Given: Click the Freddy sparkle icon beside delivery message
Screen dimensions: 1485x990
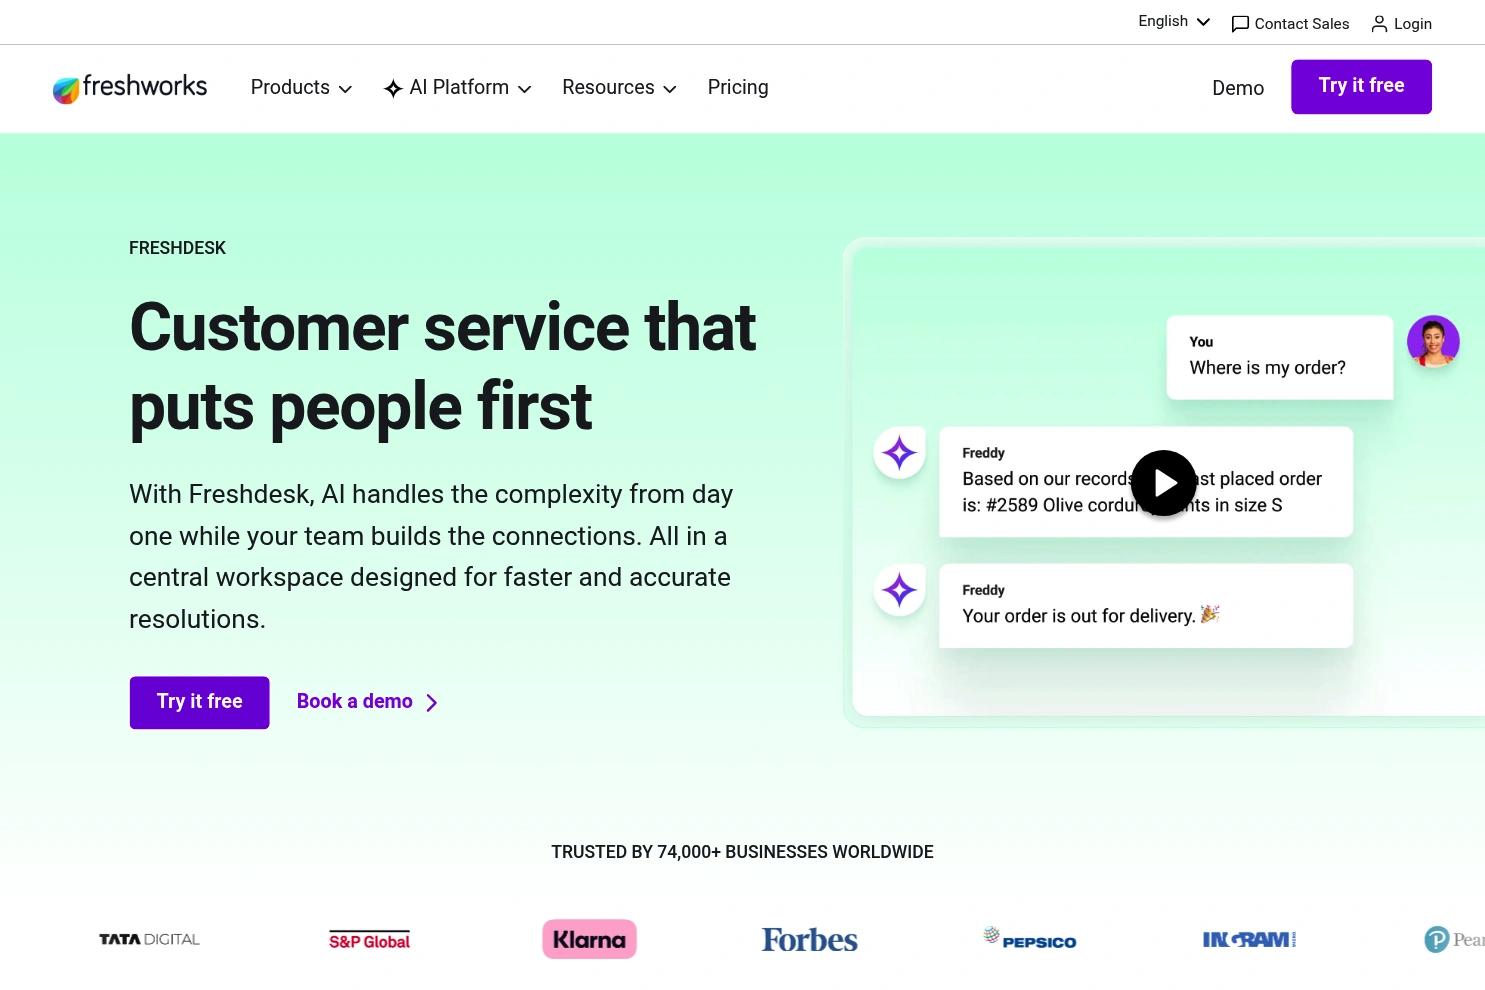Looking at the screenshot, I should pos(899,590).
